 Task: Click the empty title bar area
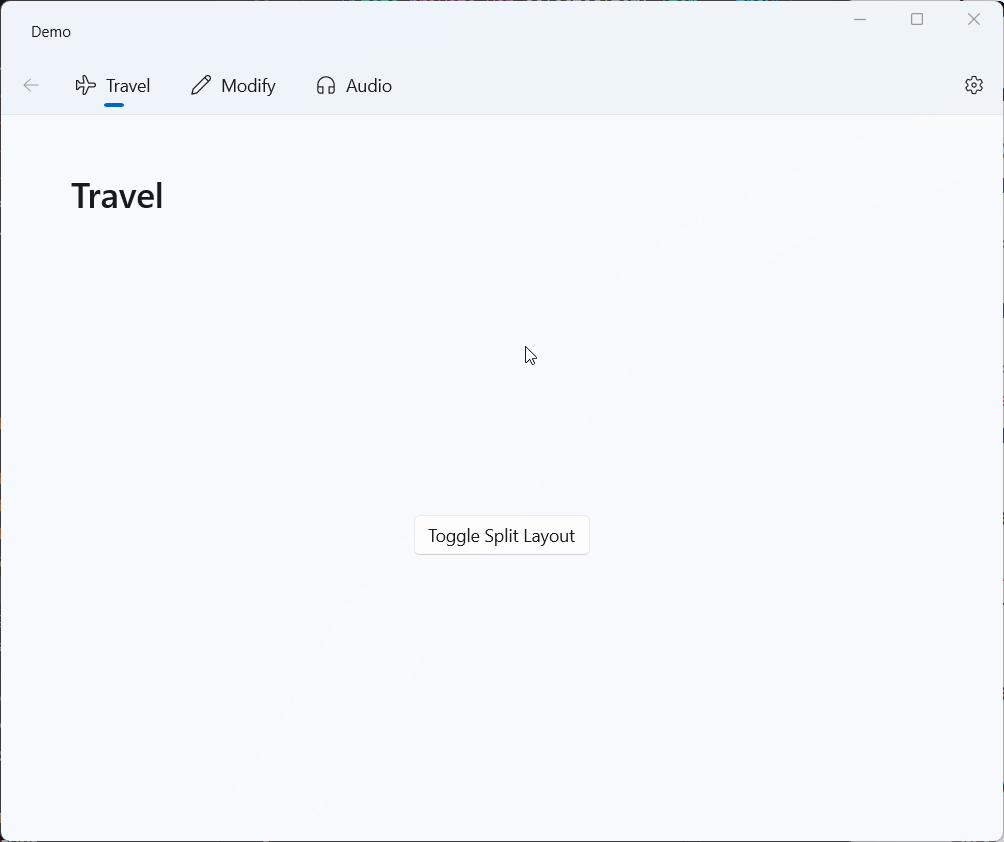(450, 30)
